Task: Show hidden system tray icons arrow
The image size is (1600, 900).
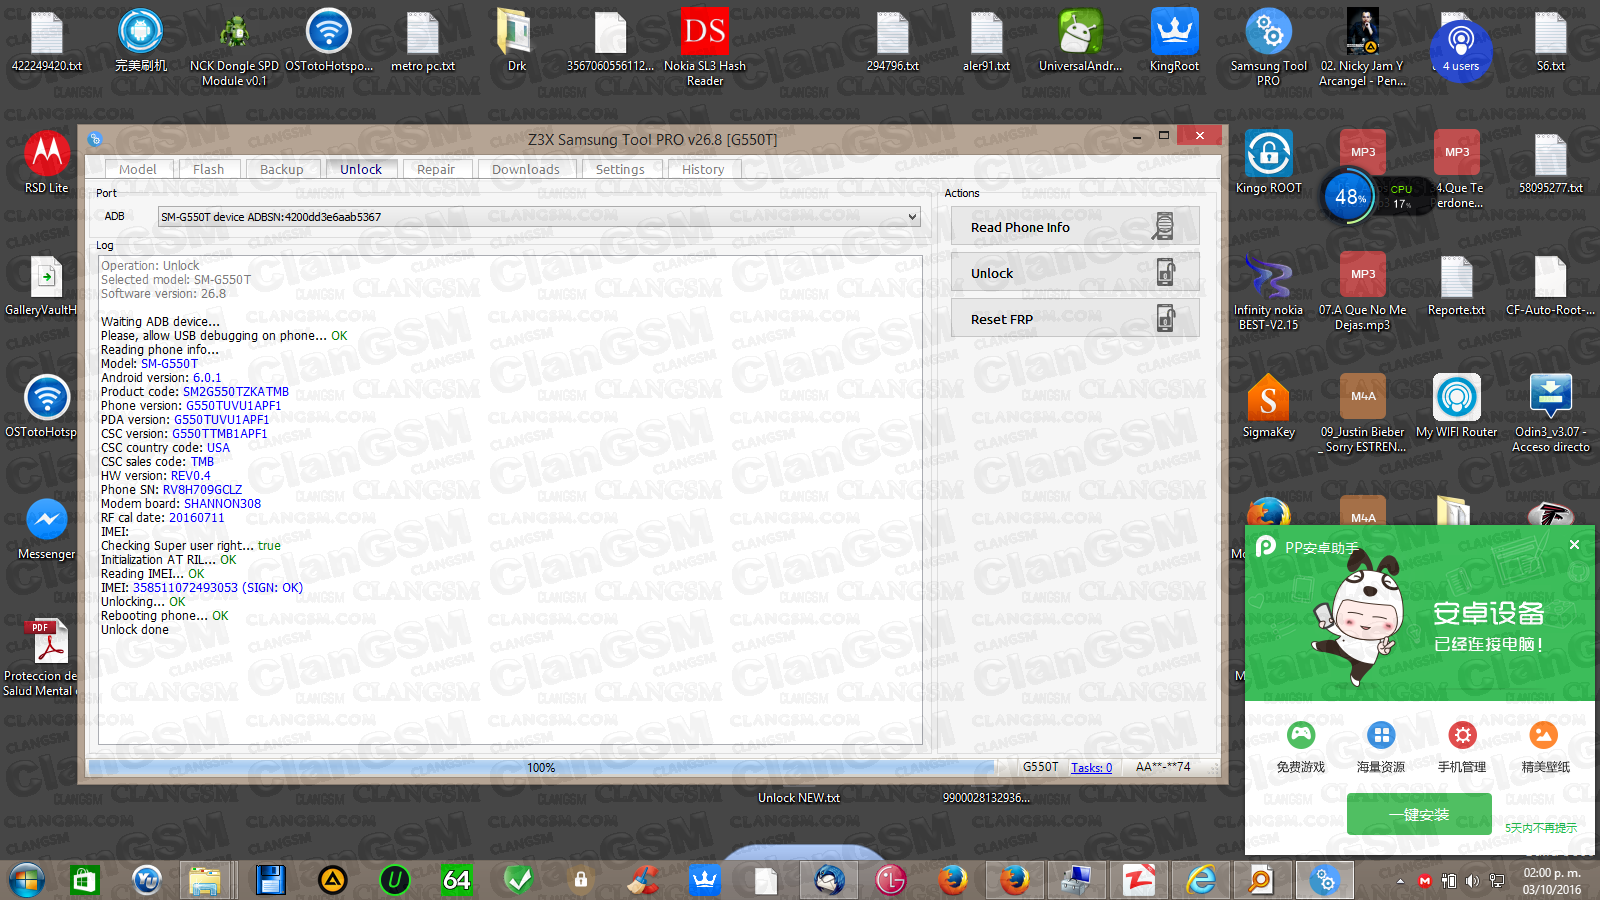Action: pos(1400,881)
